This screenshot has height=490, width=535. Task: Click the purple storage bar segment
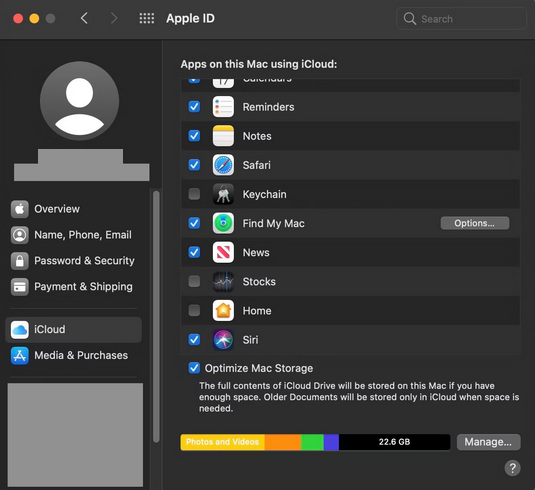[x=331, y=442]
